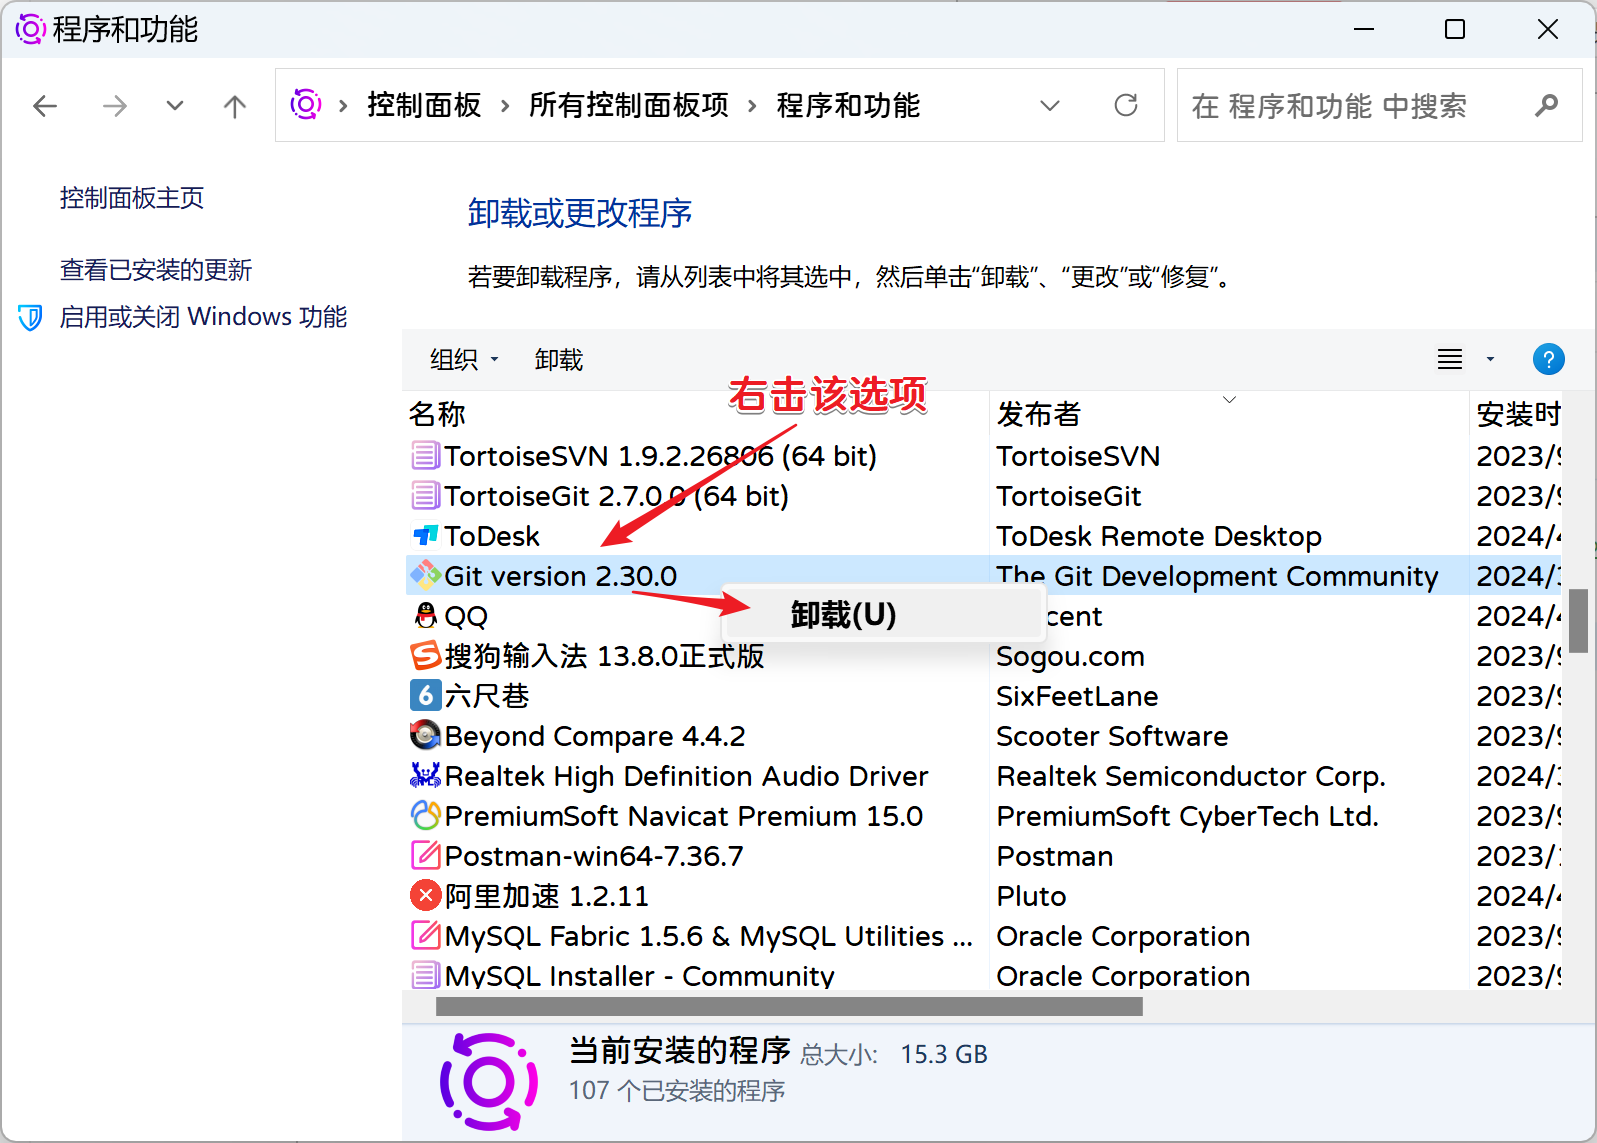This screenshot has height=1143, width=1597.
Task: Expand chevron before 控制面板 breadcrumb
Action: [x=343, y=105]
